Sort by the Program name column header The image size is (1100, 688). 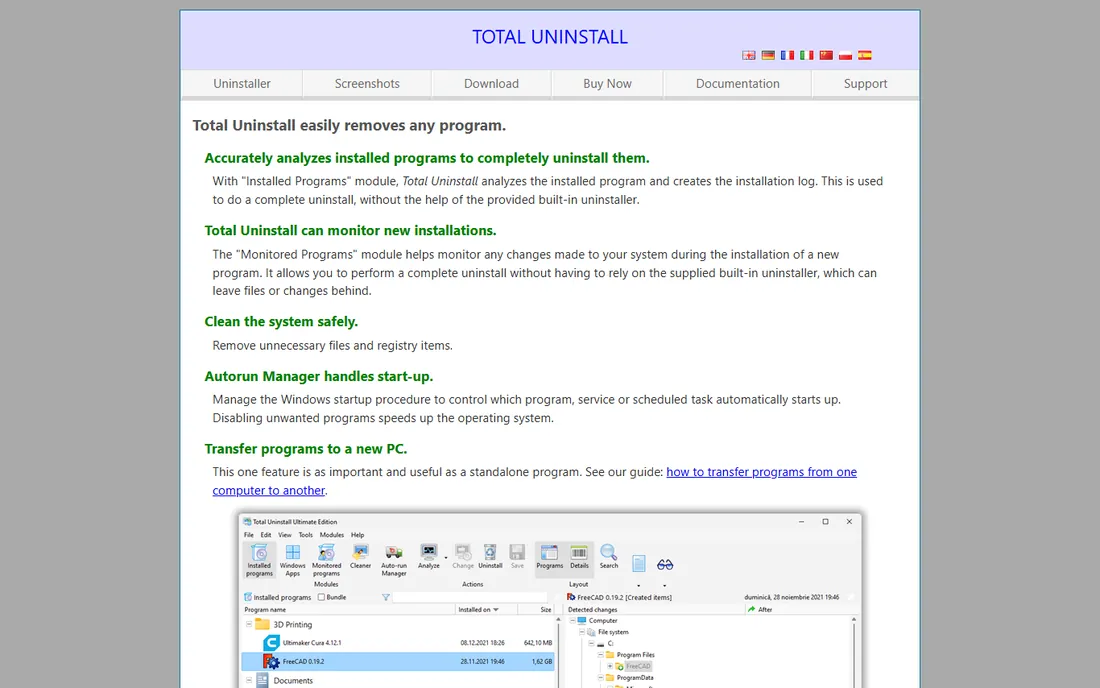[x=349, y=610]
